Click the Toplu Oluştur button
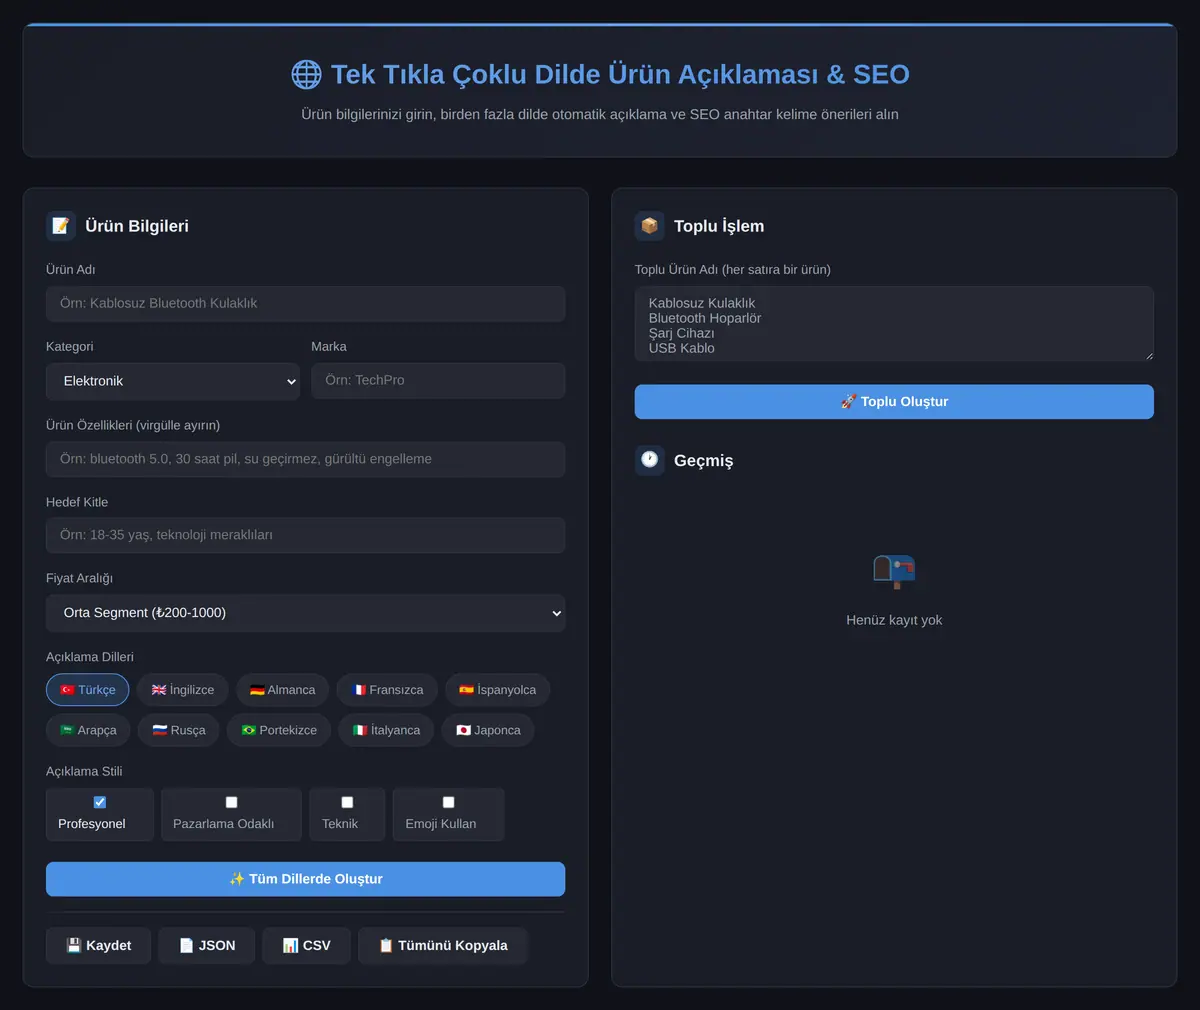 (x=894, y=402)
